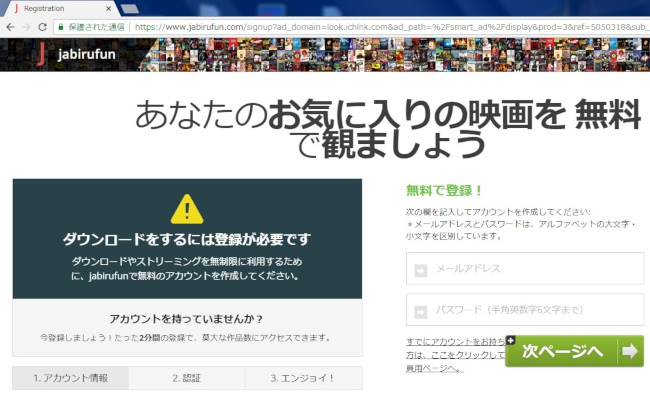
Task: Click the small plus badge near 次ページへ
Action: [x=510, y=340]
